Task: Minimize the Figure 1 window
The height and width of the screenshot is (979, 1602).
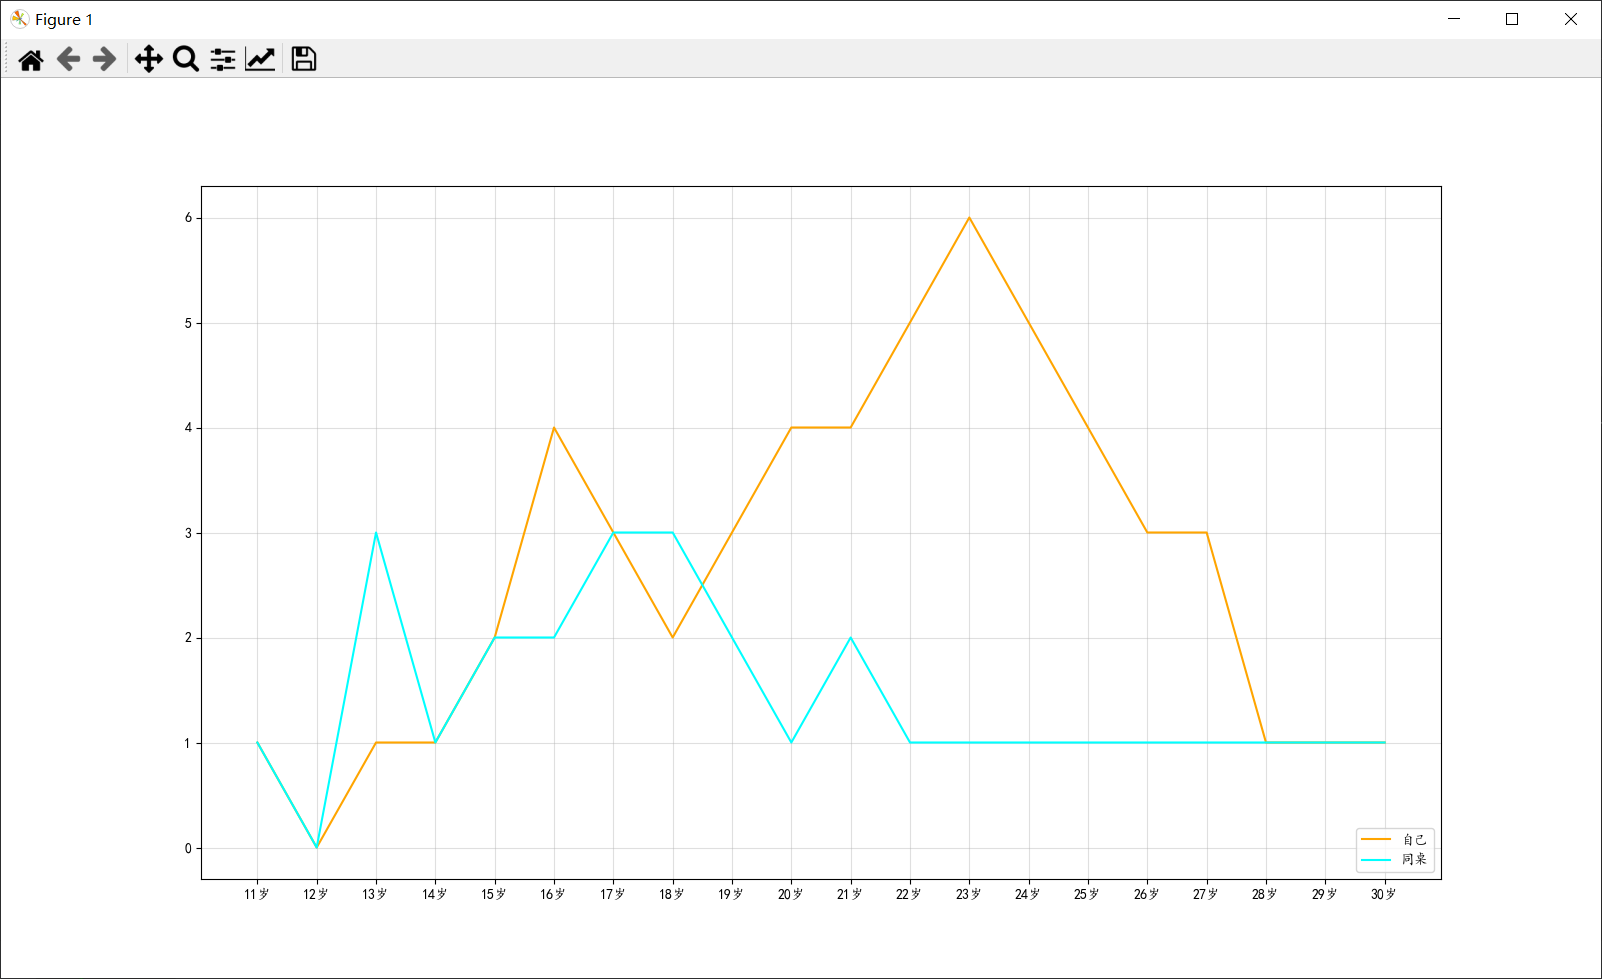Action: [x=1454, y=19]
